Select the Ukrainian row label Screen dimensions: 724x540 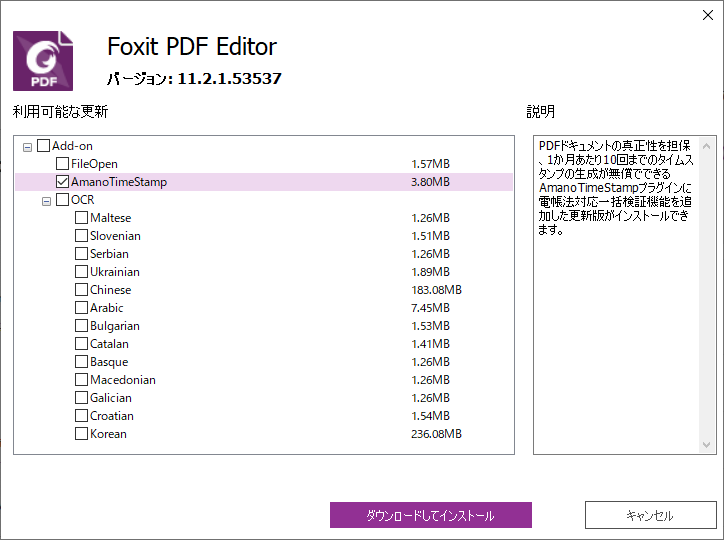coord(115,272)
